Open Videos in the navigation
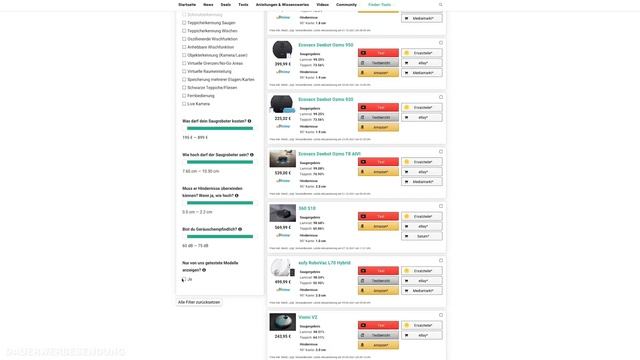This screenshot has width=640, height=360. (x=322, y=4)
